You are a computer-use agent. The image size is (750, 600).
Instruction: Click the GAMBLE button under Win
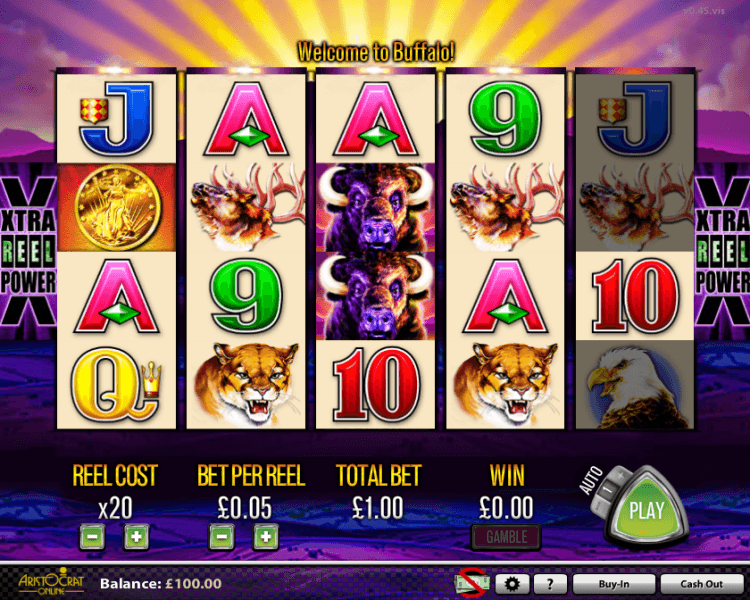coord(507,537)
